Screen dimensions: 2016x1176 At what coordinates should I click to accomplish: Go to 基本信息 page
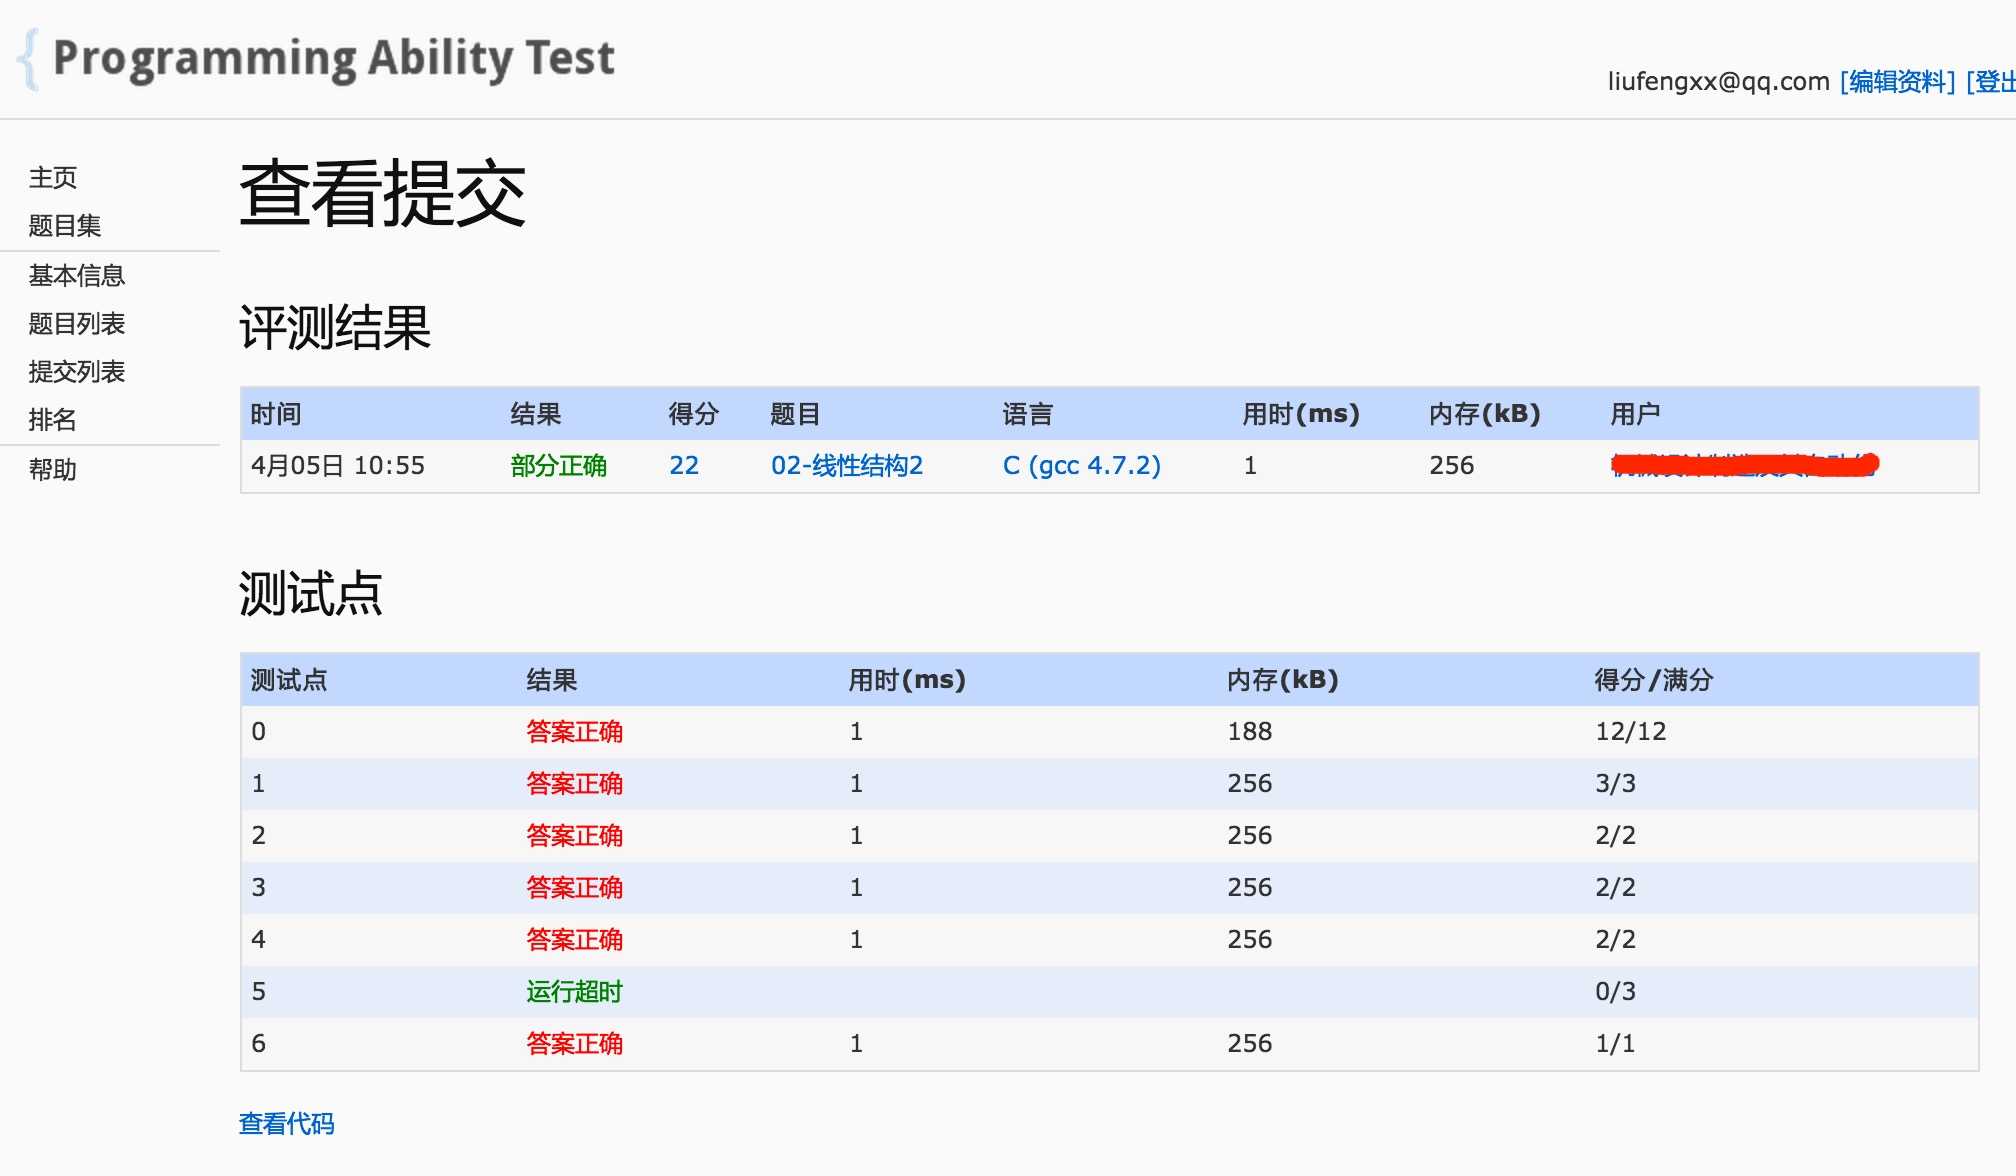click(77, 276)
